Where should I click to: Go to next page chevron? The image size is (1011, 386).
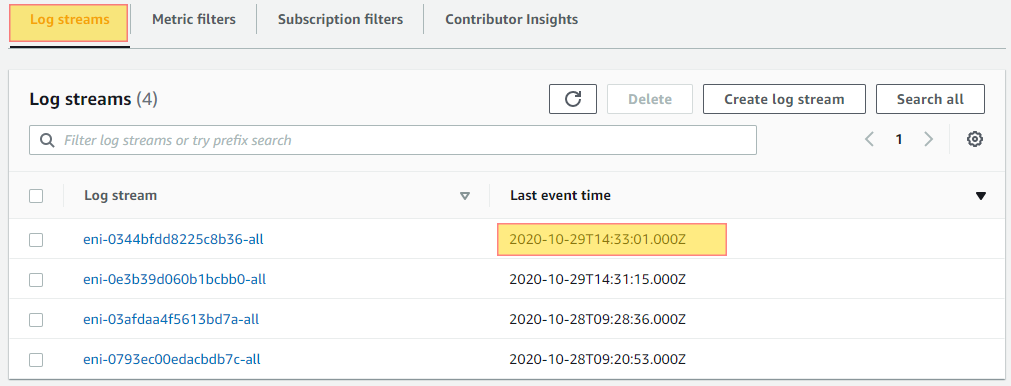(928, 139)
